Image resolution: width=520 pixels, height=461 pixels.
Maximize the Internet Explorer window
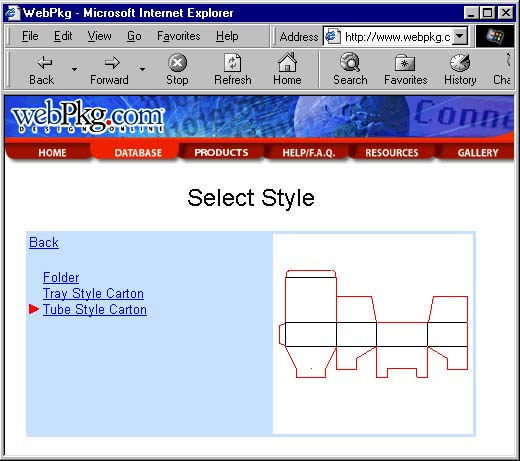click(487, 13)
